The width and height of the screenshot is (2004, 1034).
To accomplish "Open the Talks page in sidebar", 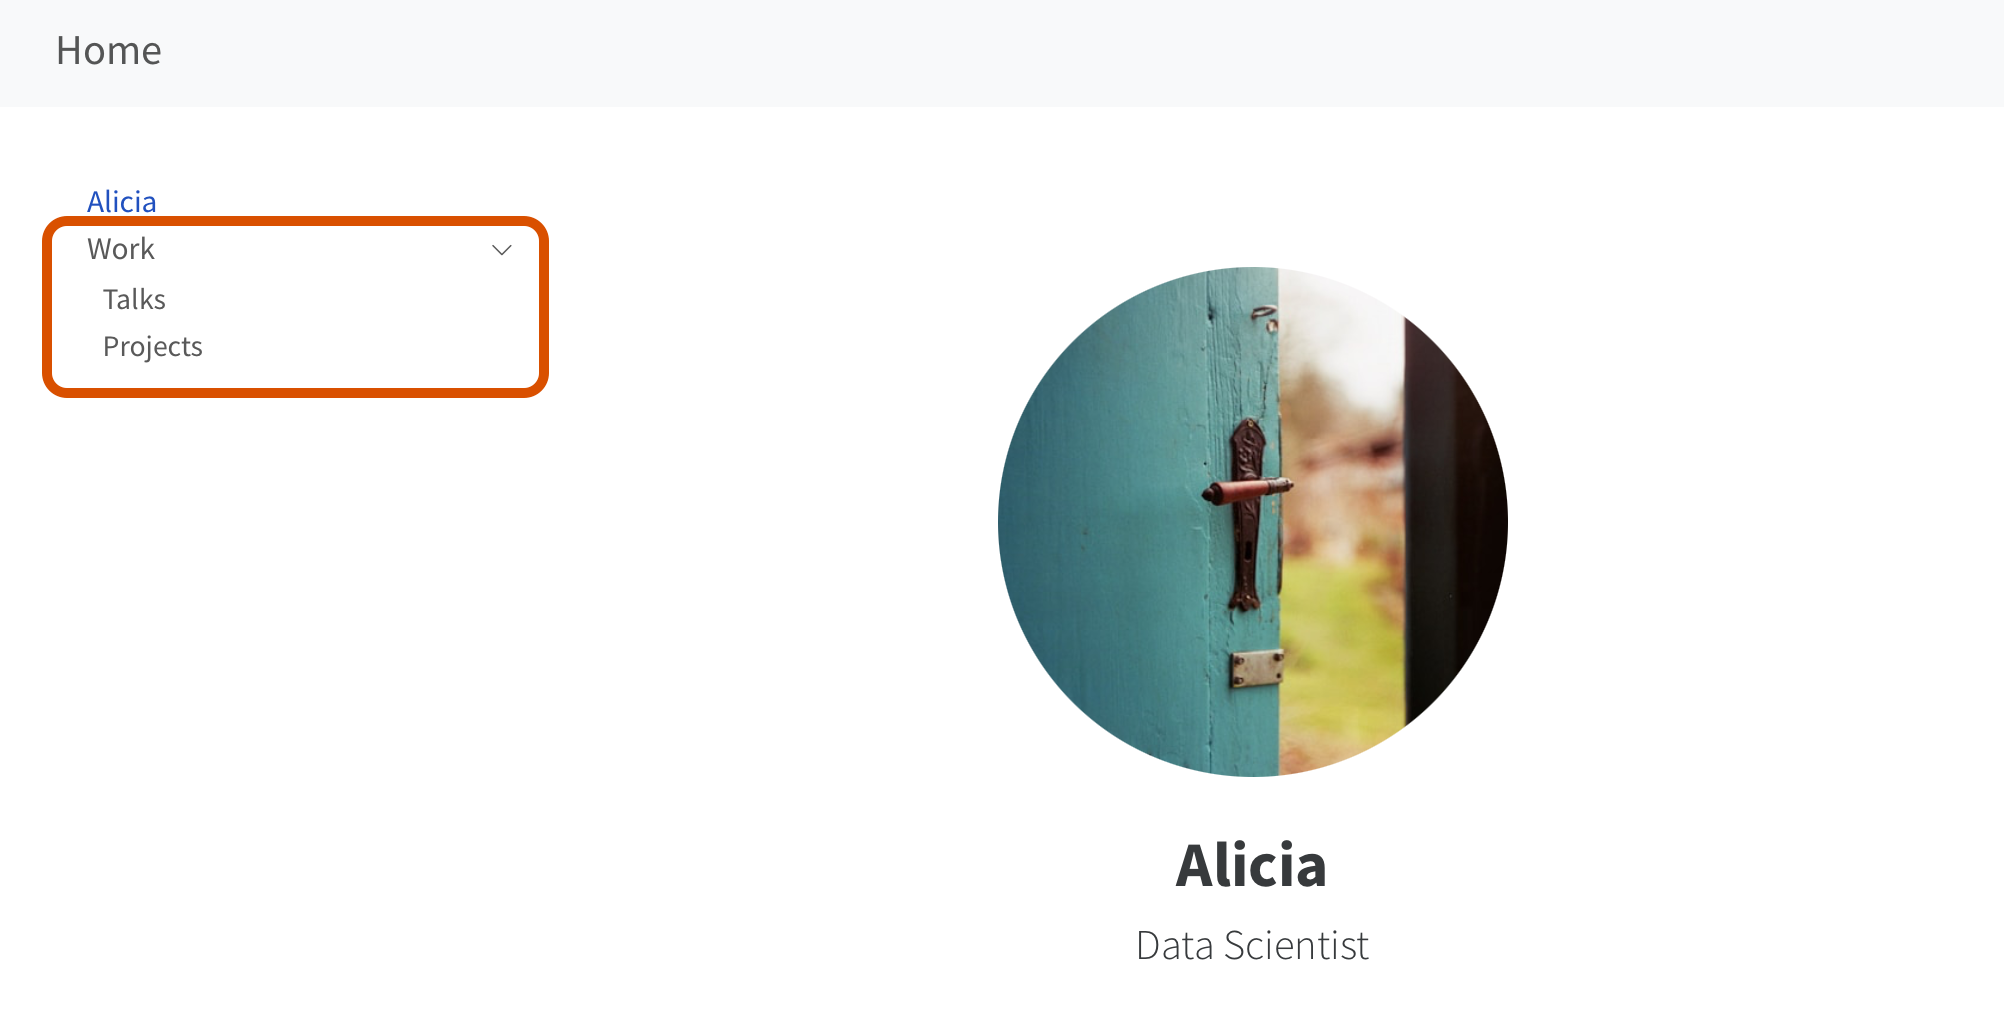I will click(x=134, y=299).
